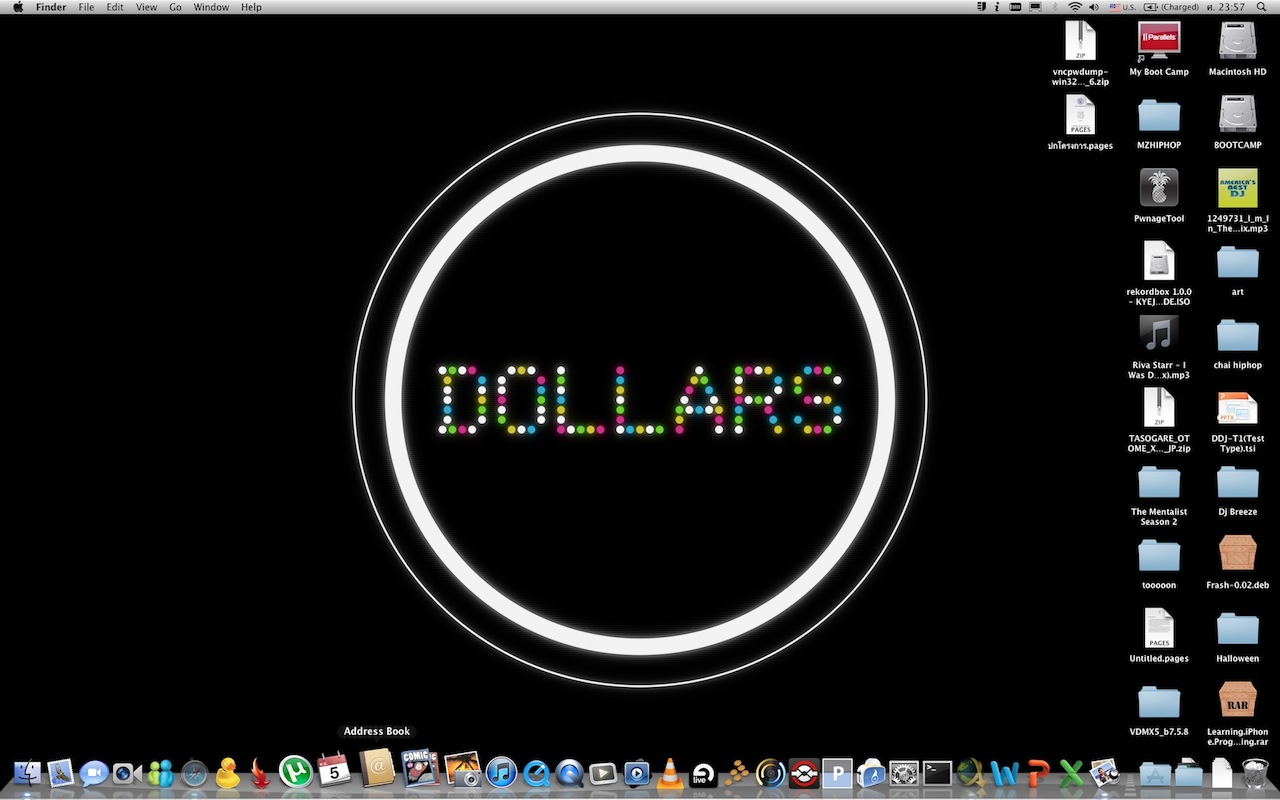The width and height of the screenshot is (1280, 800).
Task: Open the Trash in the Dock
Action: 1254,772
